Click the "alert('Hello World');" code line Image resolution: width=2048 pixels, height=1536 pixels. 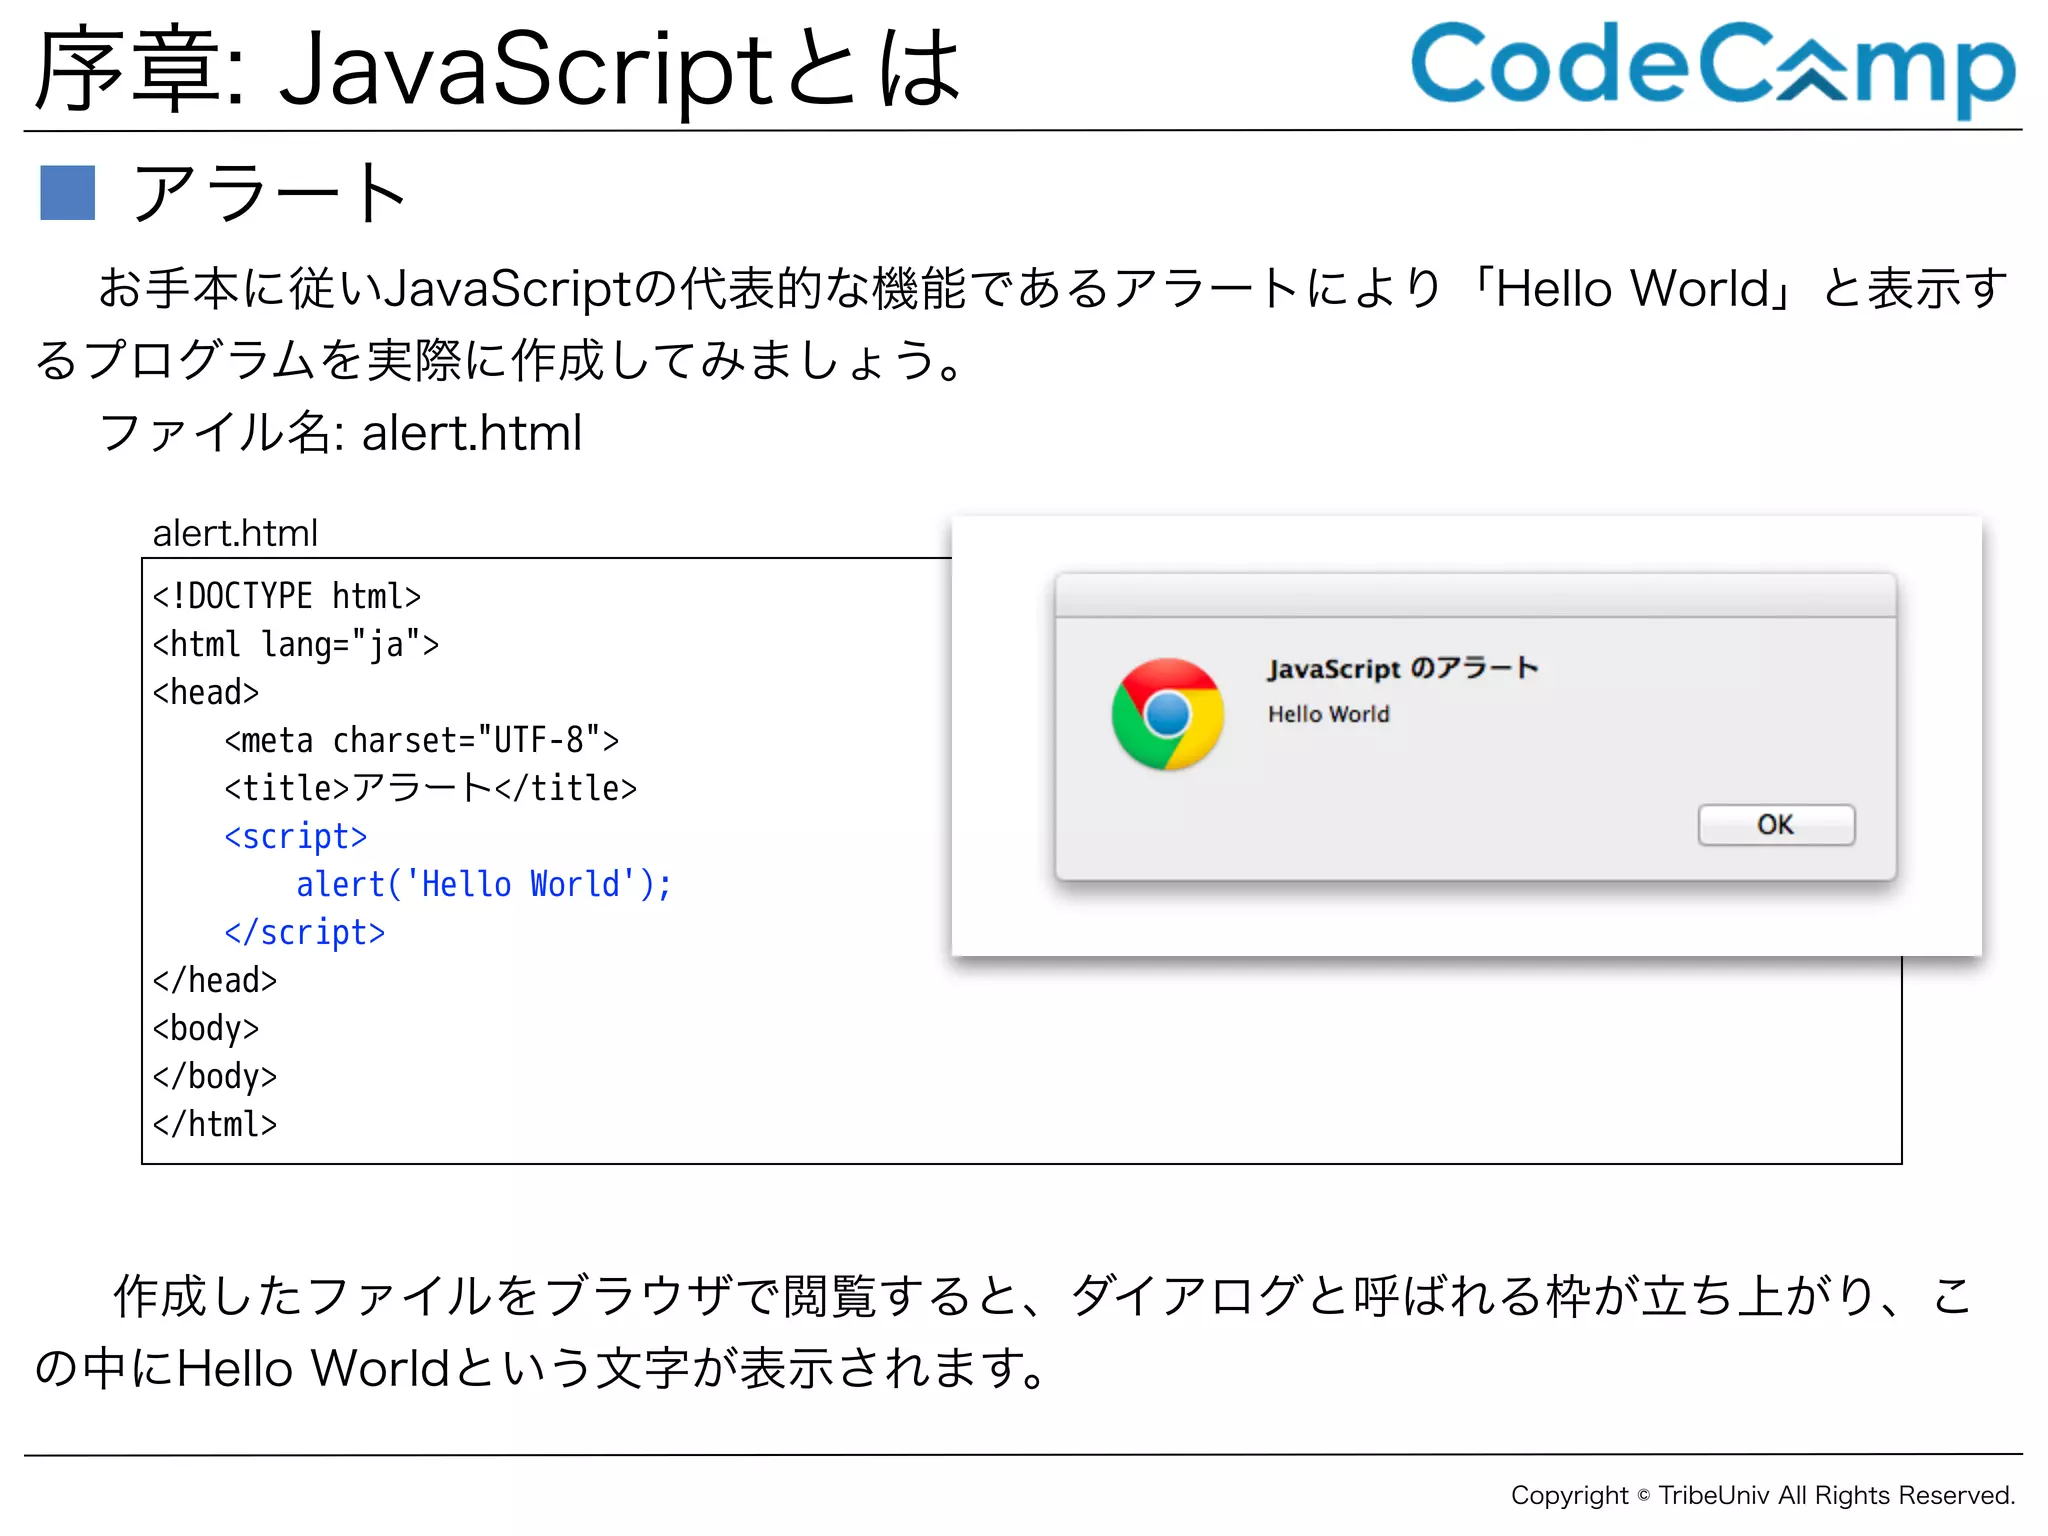coord(484,885)
